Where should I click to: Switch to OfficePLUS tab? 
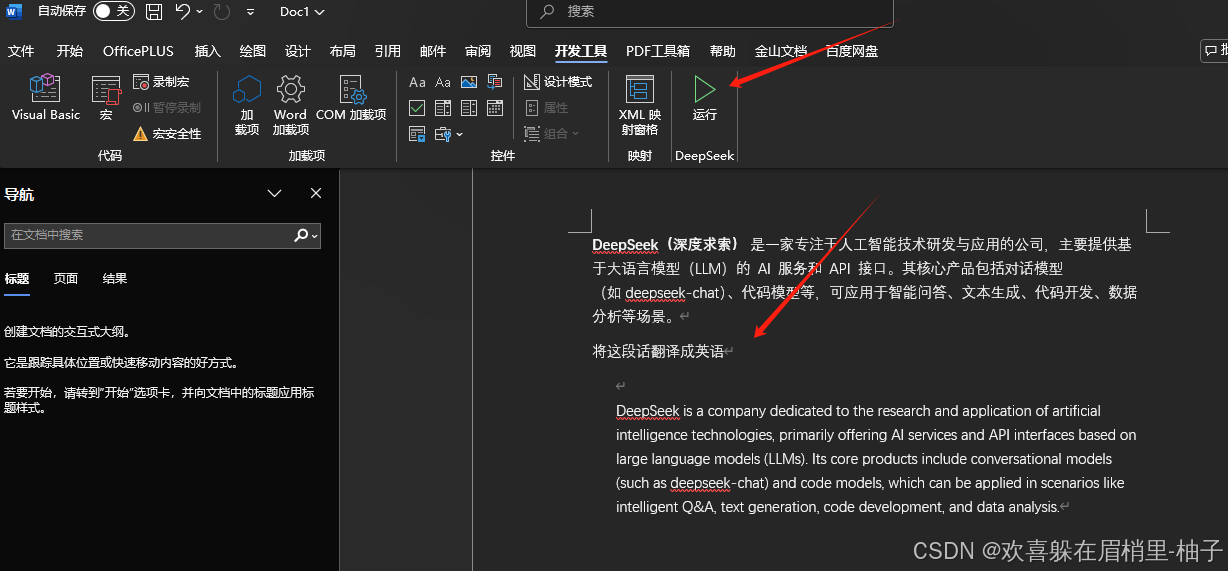pos(138,51)
